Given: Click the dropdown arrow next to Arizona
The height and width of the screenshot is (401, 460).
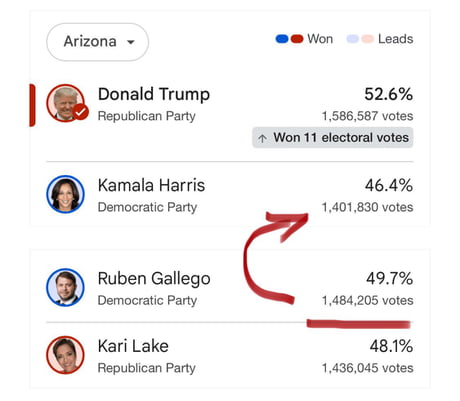Looking at the screenshot, I should 131,42.
